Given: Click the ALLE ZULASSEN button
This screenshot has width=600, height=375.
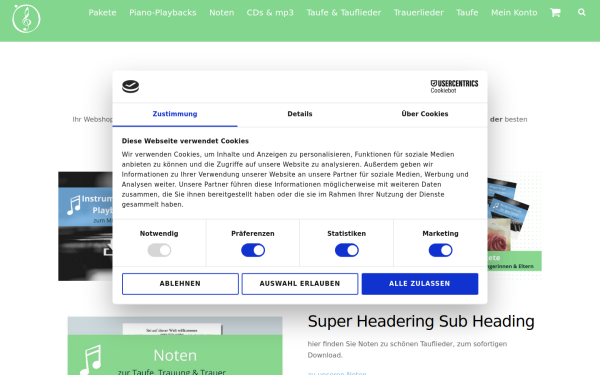Looking at the screenshot, I should click(x=420, y=284).
